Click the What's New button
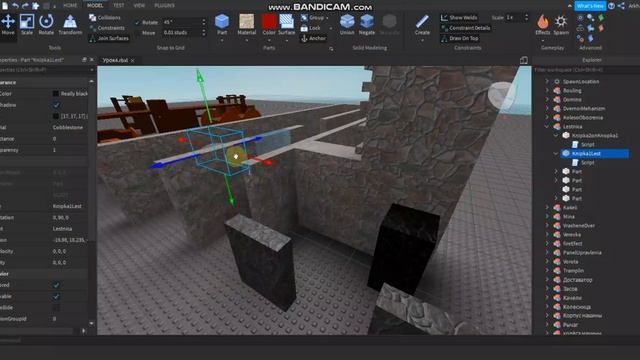 [x=590, y=6]
